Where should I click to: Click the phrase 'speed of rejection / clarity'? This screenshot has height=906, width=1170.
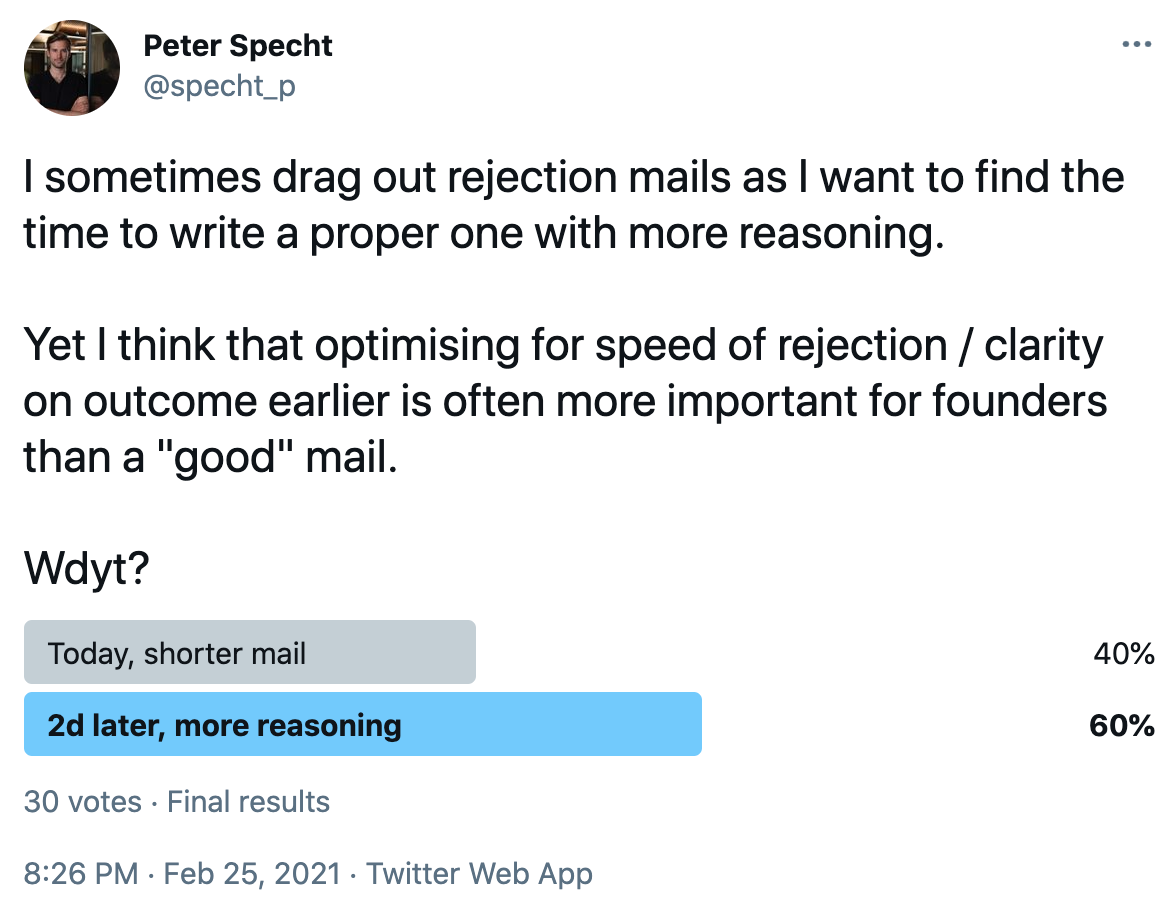point(848,346)
